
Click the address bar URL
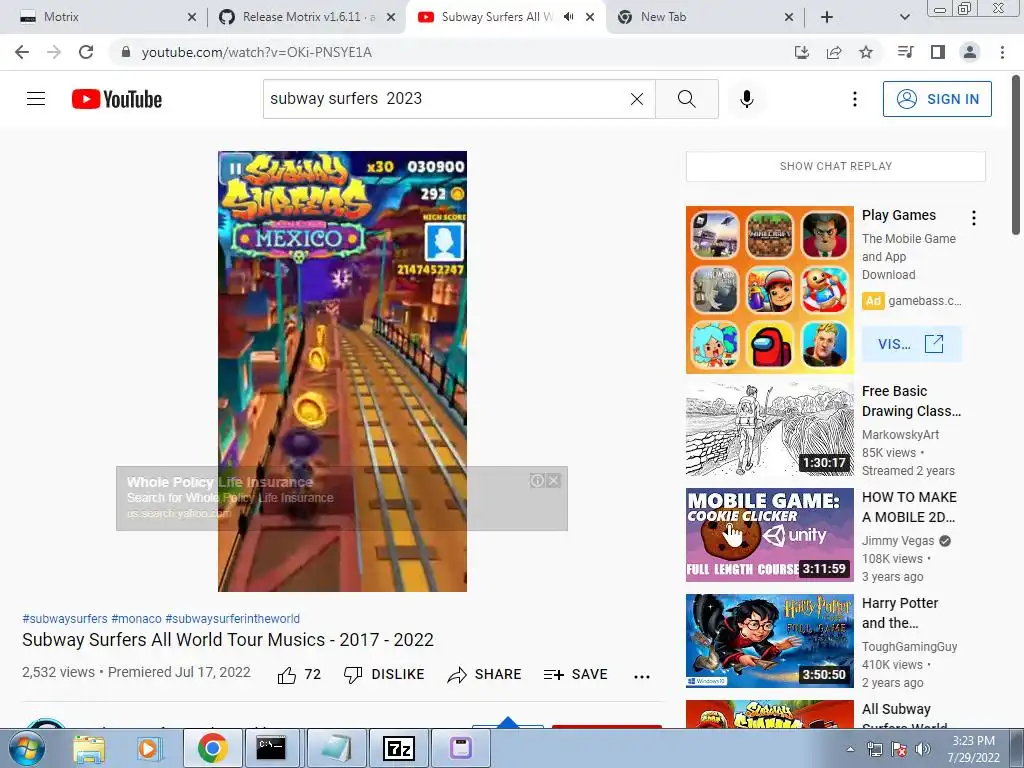tap(257, 52)
